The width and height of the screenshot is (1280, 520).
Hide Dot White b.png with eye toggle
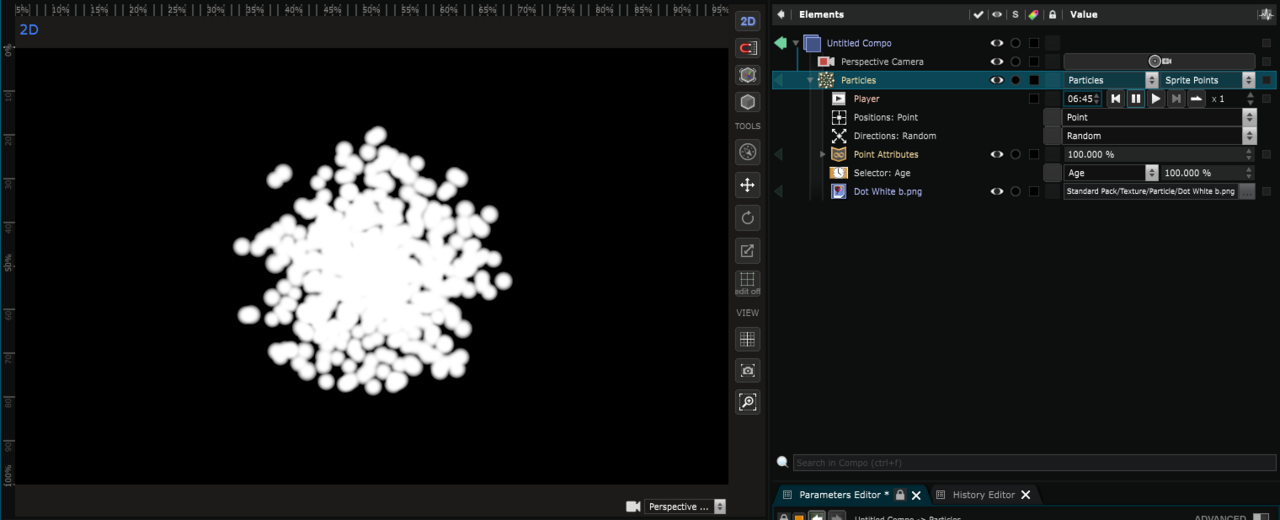(997, 191)
